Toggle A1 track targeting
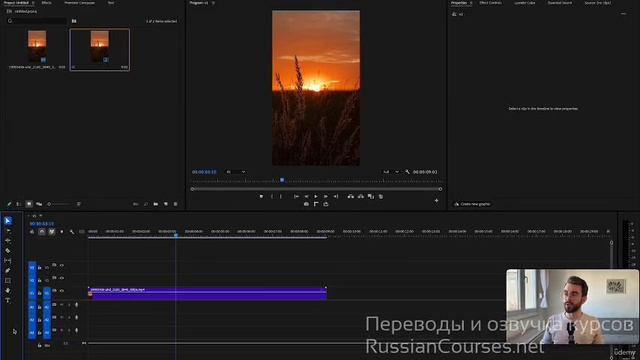This screenshot has height=360, width=640. (x=47, y=307)
